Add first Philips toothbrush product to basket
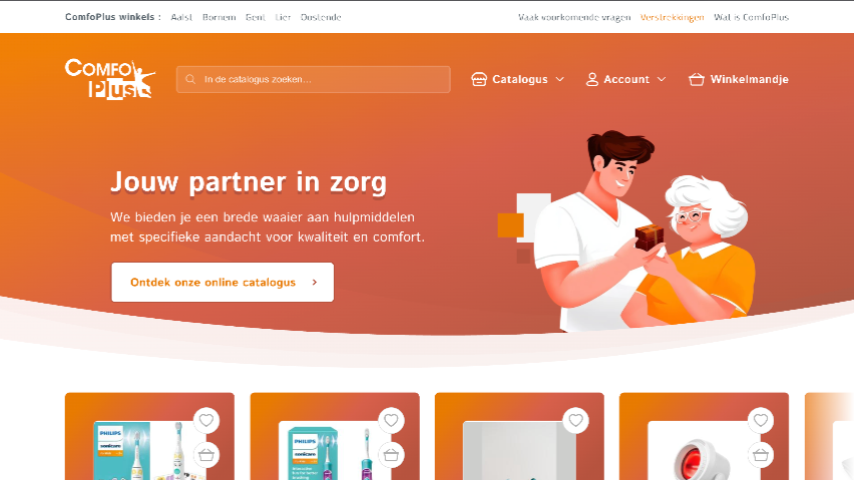The height and width of the screenshot is (480, 854). pos(206,455)
